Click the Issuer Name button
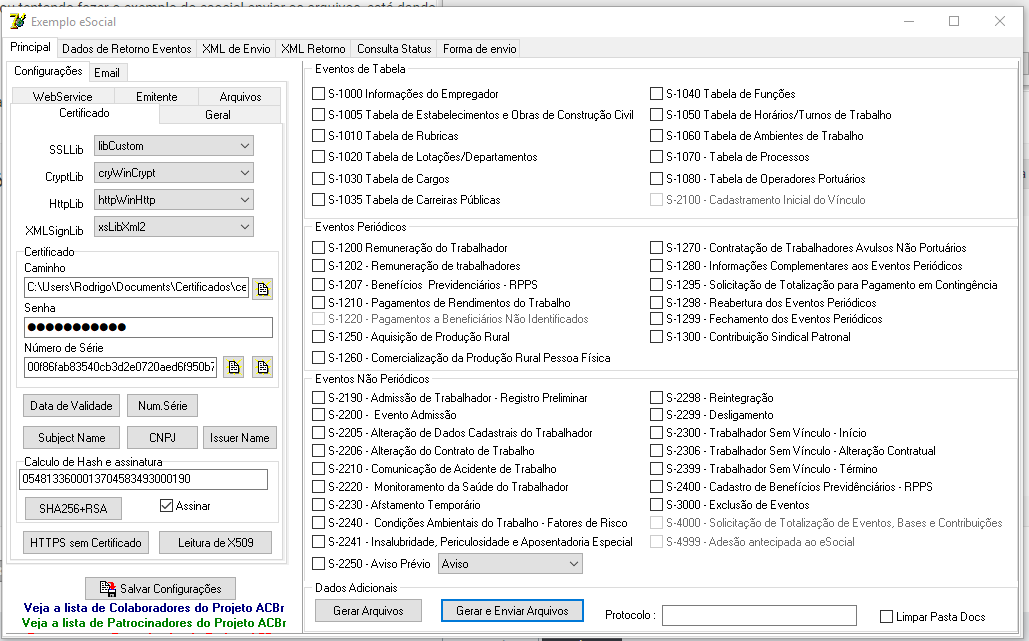Image resolution: width=1029 pixels, height=641 pixels. (240, 438)
